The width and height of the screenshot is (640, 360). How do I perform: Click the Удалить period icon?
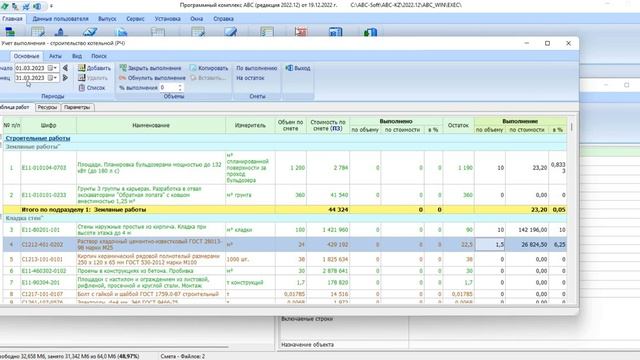click(x=82, y=78)
